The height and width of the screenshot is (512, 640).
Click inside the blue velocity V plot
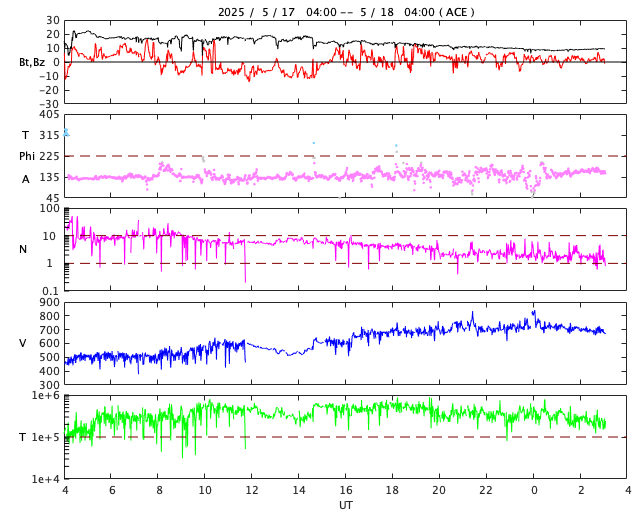tap(346, 344)
